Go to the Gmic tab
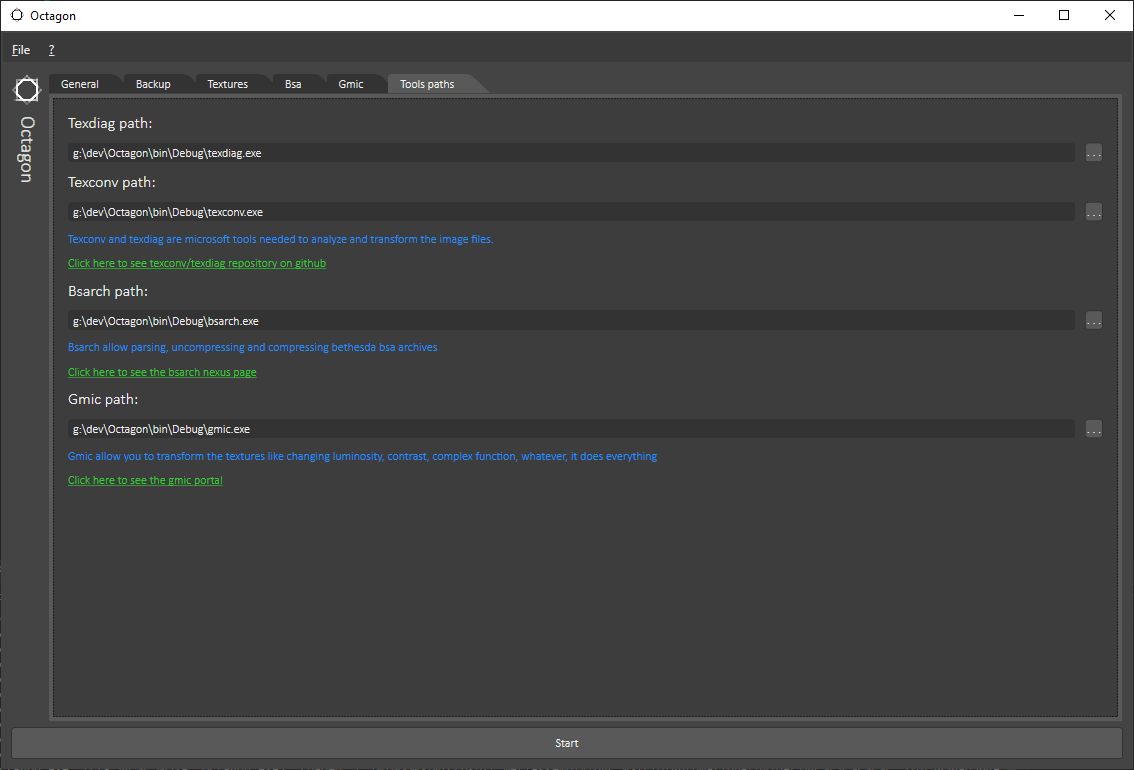The image size is (1134, 770). point(351,84)
